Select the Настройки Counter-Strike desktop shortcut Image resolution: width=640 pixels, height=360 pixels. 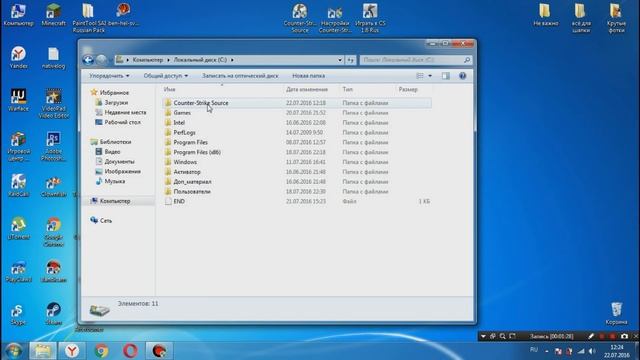[335, 18]
